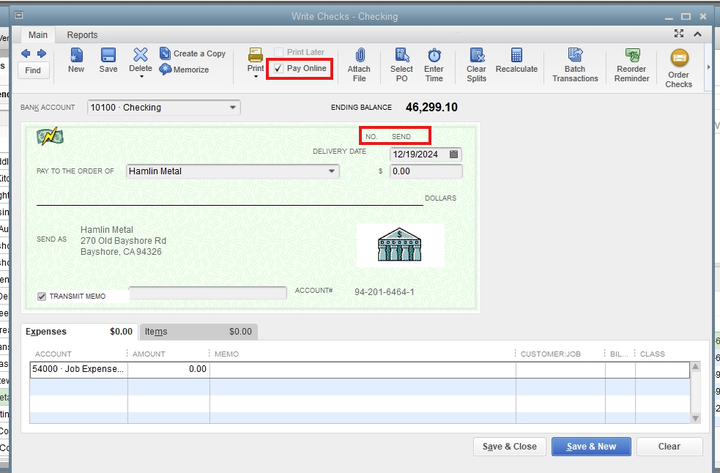The image size is (720, 473).
Task: Click Save & New button
Action: [591, 446]
